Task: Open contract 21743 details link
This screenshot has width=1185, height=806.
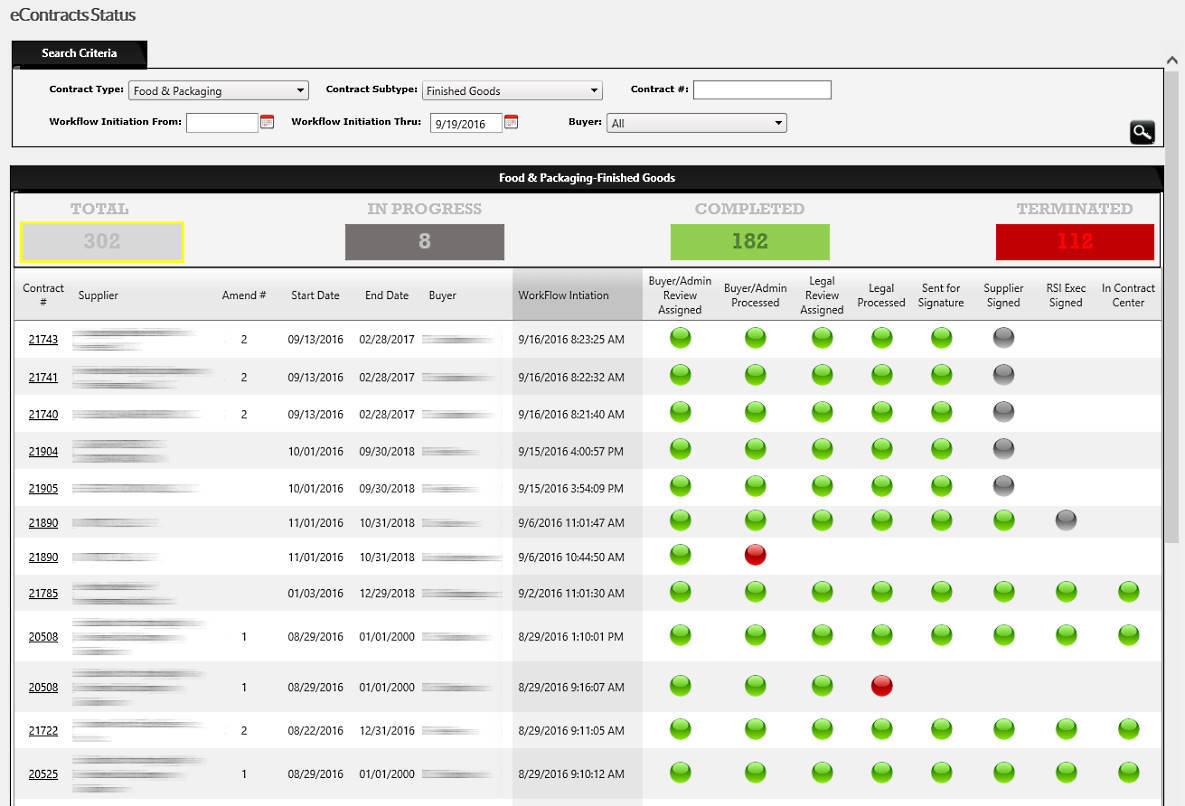Action: pyautogui.click(x=43, y=339)
